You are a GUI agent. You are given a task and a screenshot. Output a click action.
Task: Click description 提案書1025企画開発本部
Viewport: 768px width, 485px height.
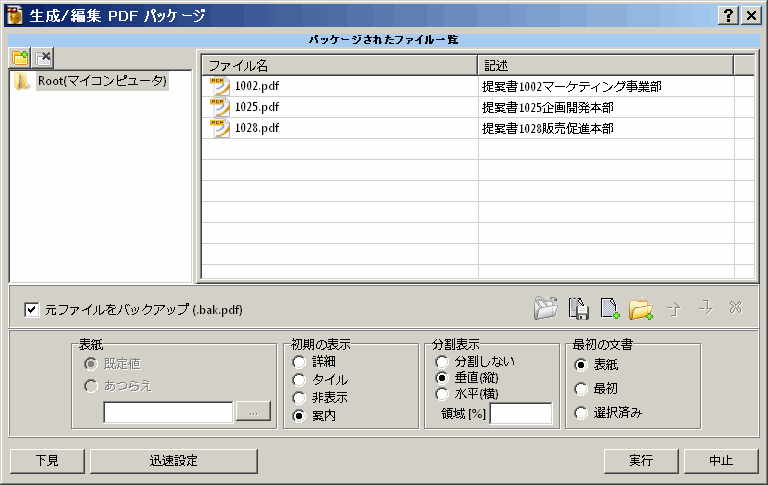pos(548,108)
